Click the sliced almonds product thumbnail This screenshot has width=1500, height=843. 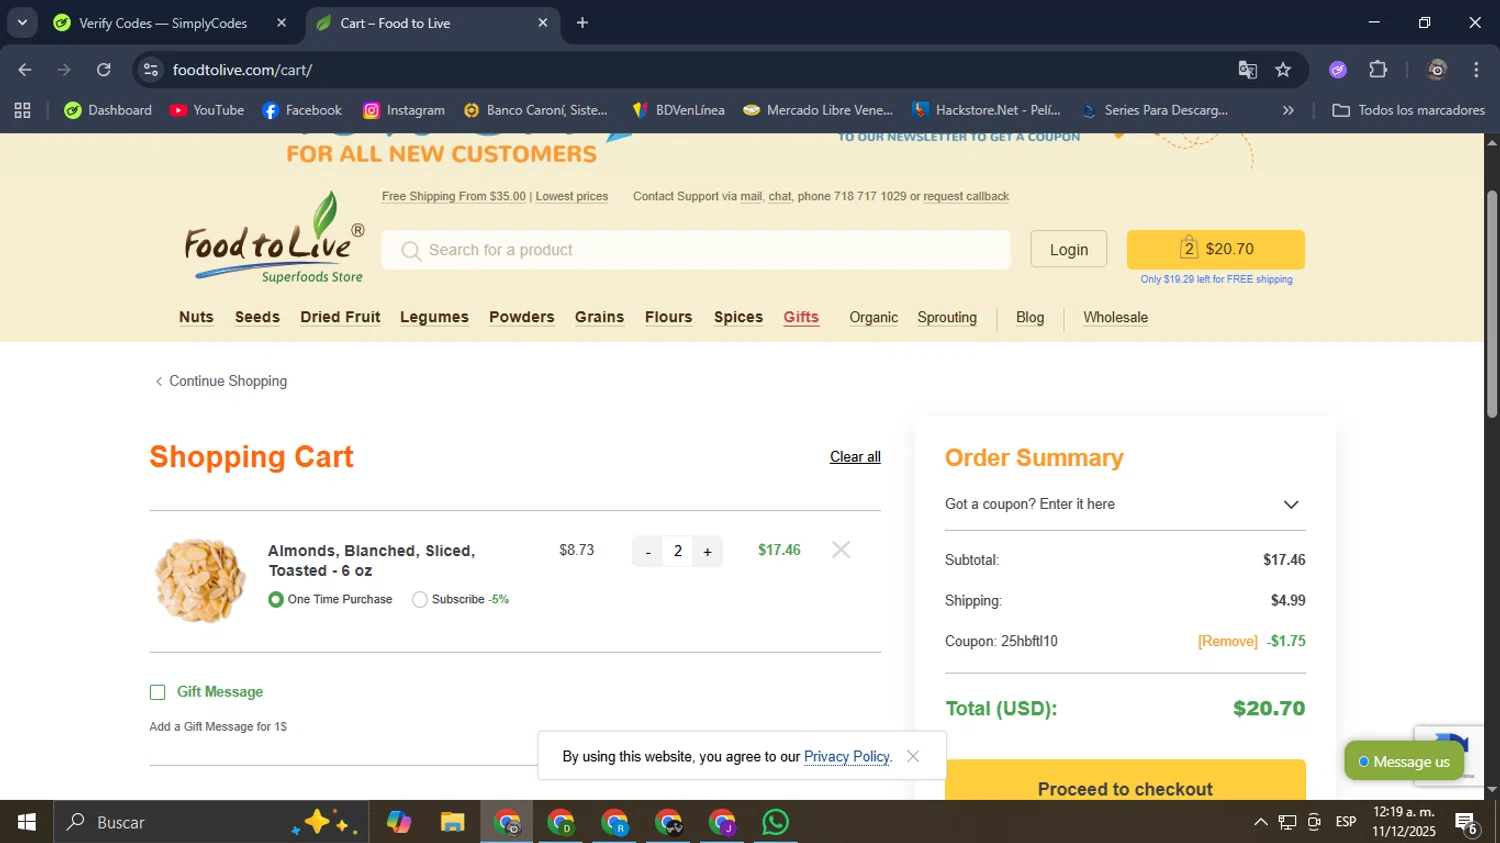[x=199, y=580]
